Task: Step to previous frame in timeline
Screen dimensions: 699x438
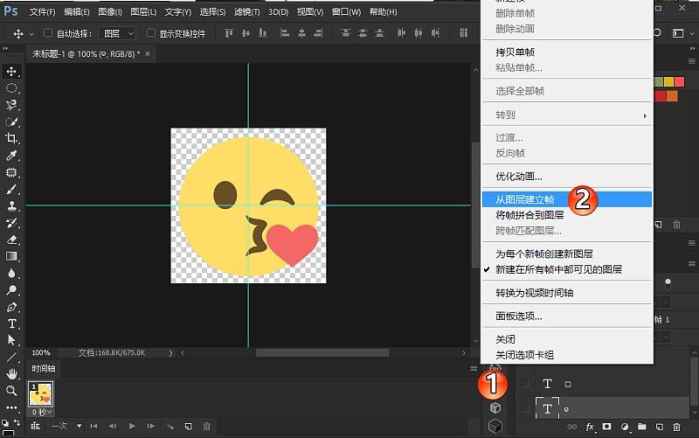Action: point(113,426)
